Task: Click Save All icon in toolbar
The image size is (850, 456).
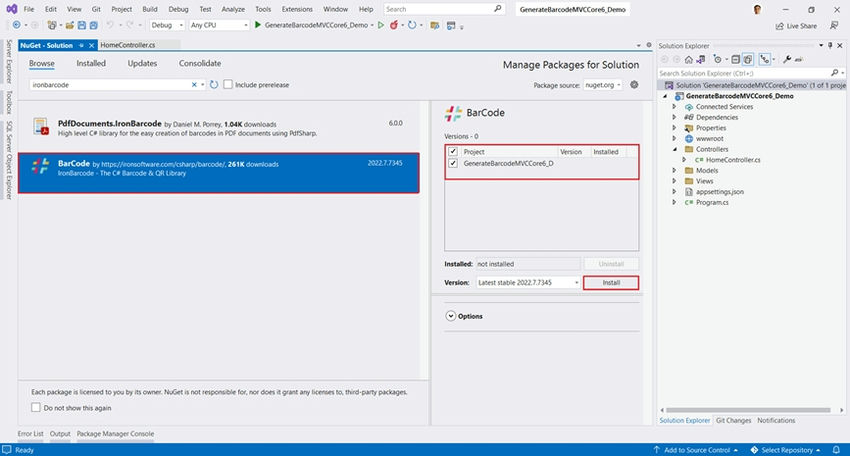Action: pyautogui.click(x=93, y=25)
